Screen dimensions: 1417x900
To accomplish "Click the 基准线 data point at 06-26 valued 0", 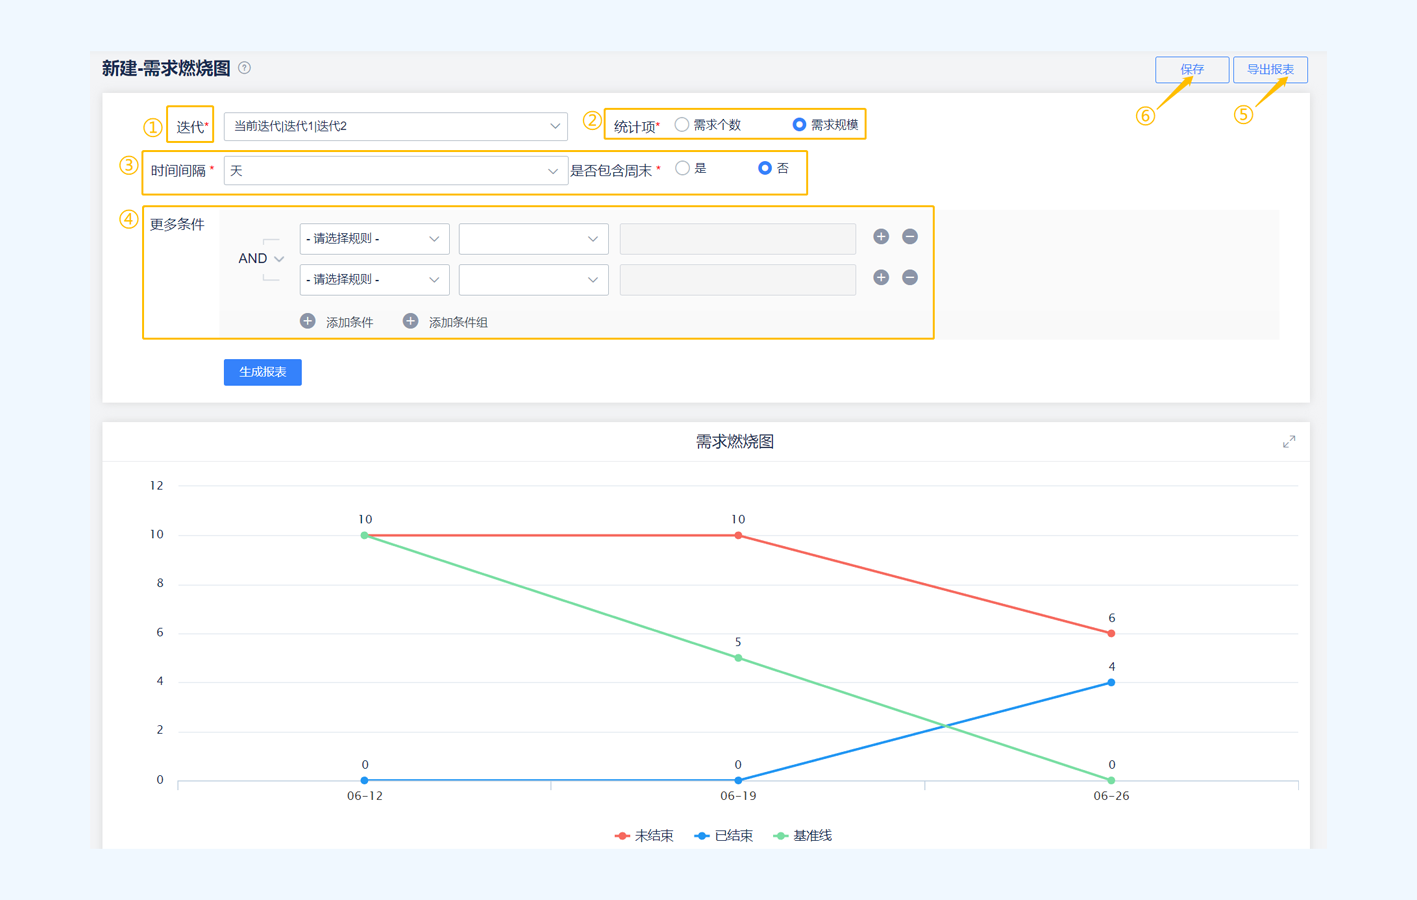I will 1111,780.
